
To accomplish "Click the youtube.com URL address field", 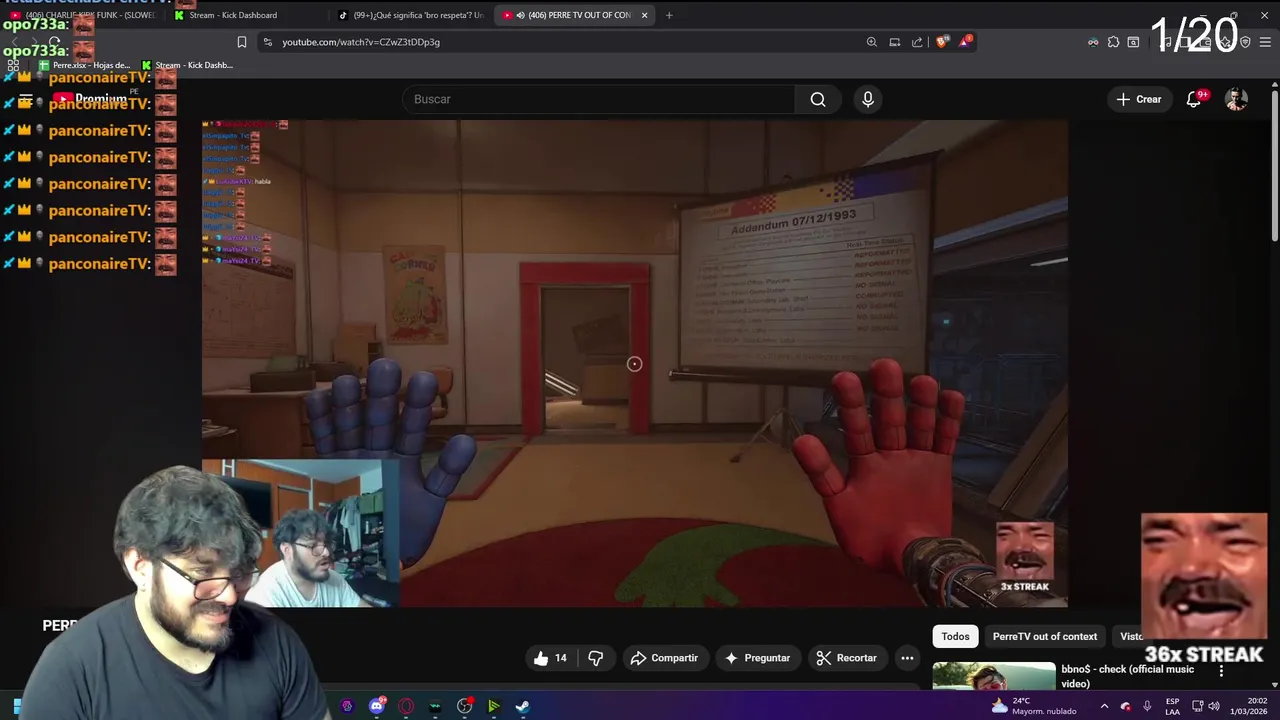I will pos(361,42).
